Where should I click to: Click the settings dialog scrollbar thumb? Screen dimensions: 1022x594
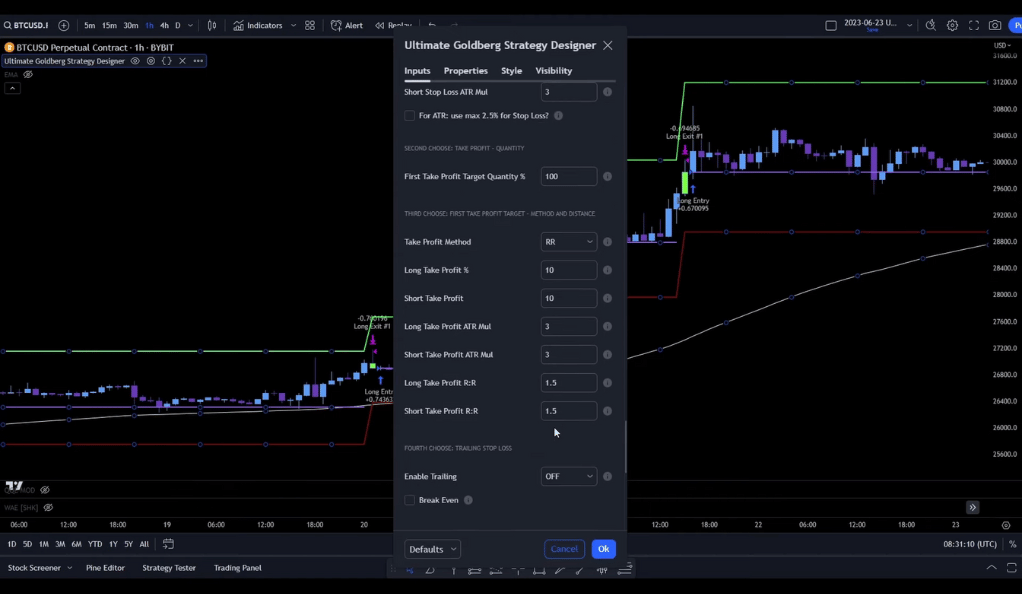point(625,447)
